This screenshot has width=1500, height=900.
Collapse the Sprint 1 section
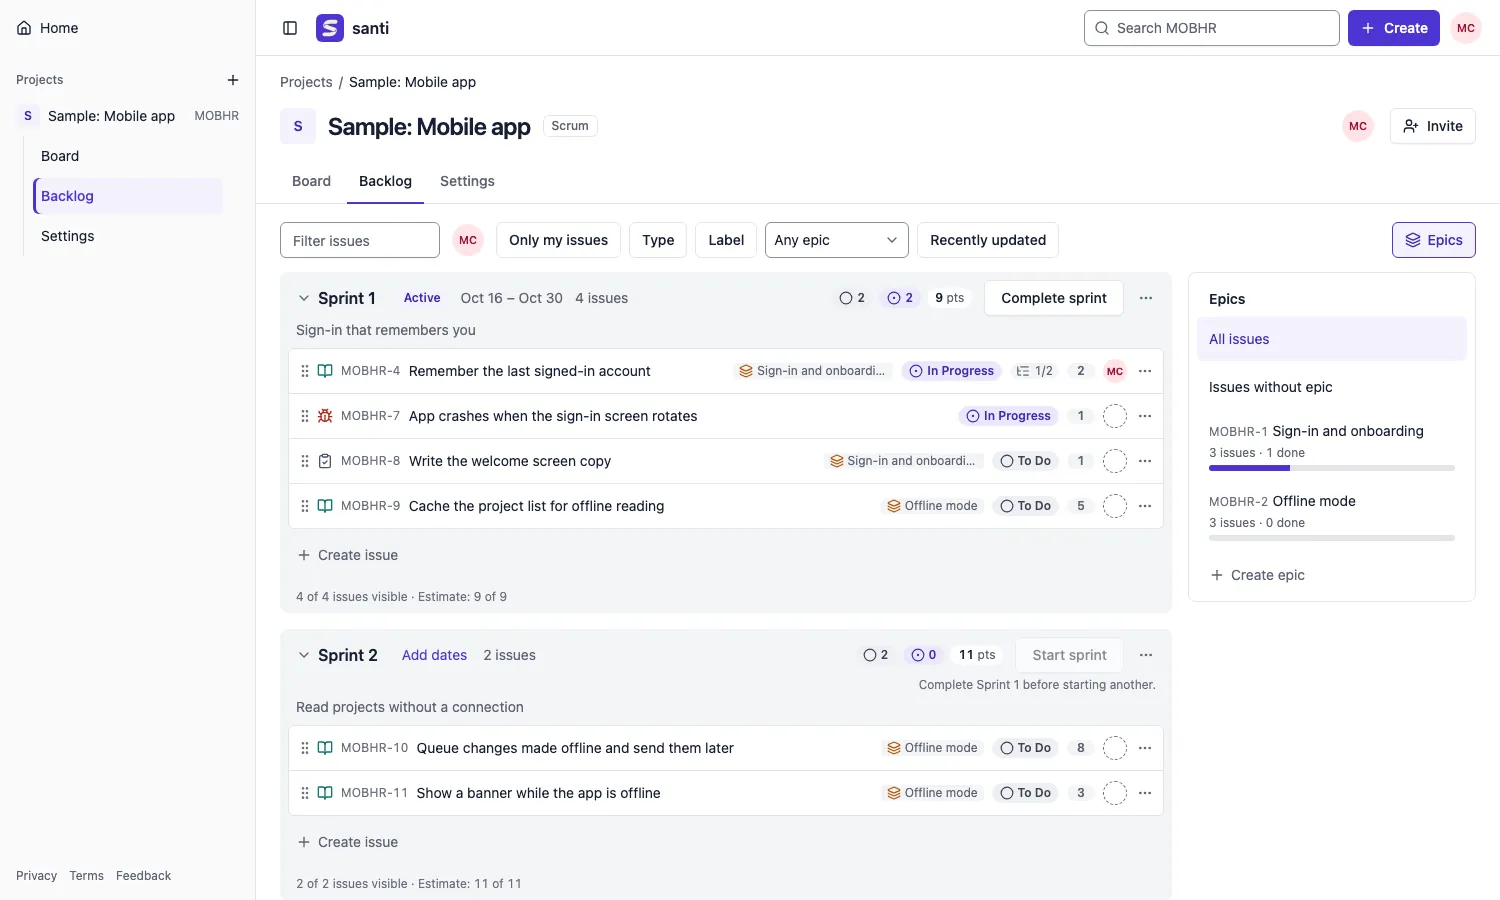tap(304, 298)
